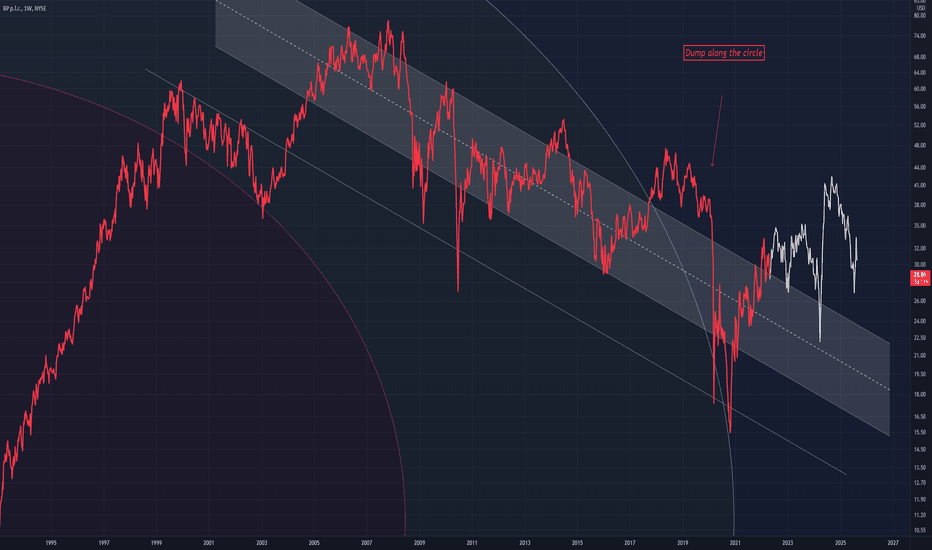Click the 2021 label on the time axis
Image resolution: width=932 pixels, height=550 pixels.
click(x=735, y=543)
